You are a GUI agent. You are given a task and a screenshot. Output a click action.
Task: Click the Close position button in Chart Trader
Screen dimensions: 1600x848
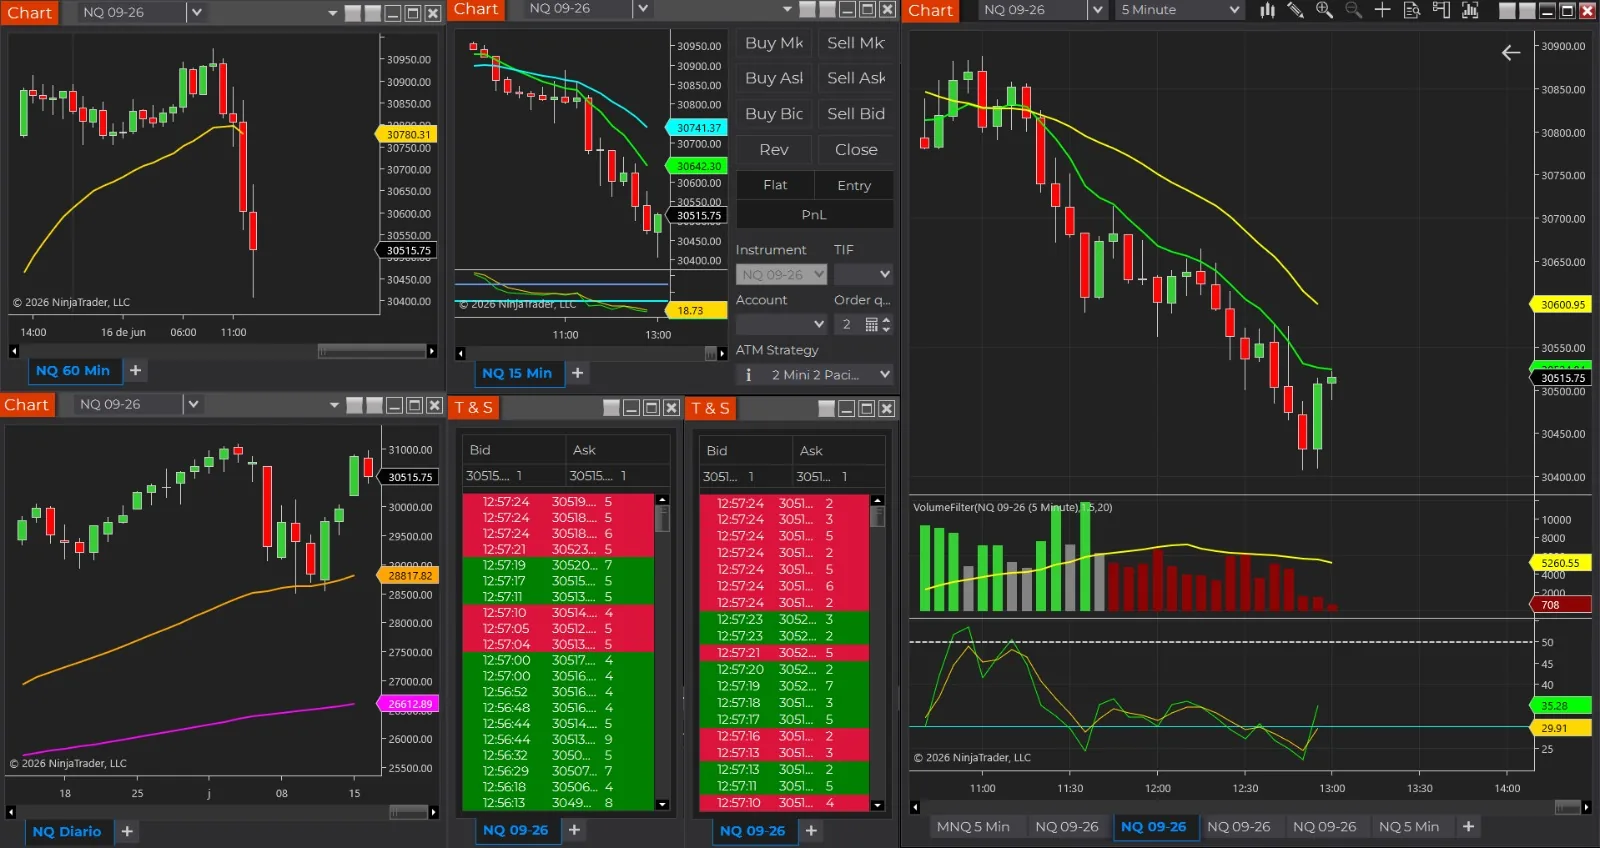856,150
